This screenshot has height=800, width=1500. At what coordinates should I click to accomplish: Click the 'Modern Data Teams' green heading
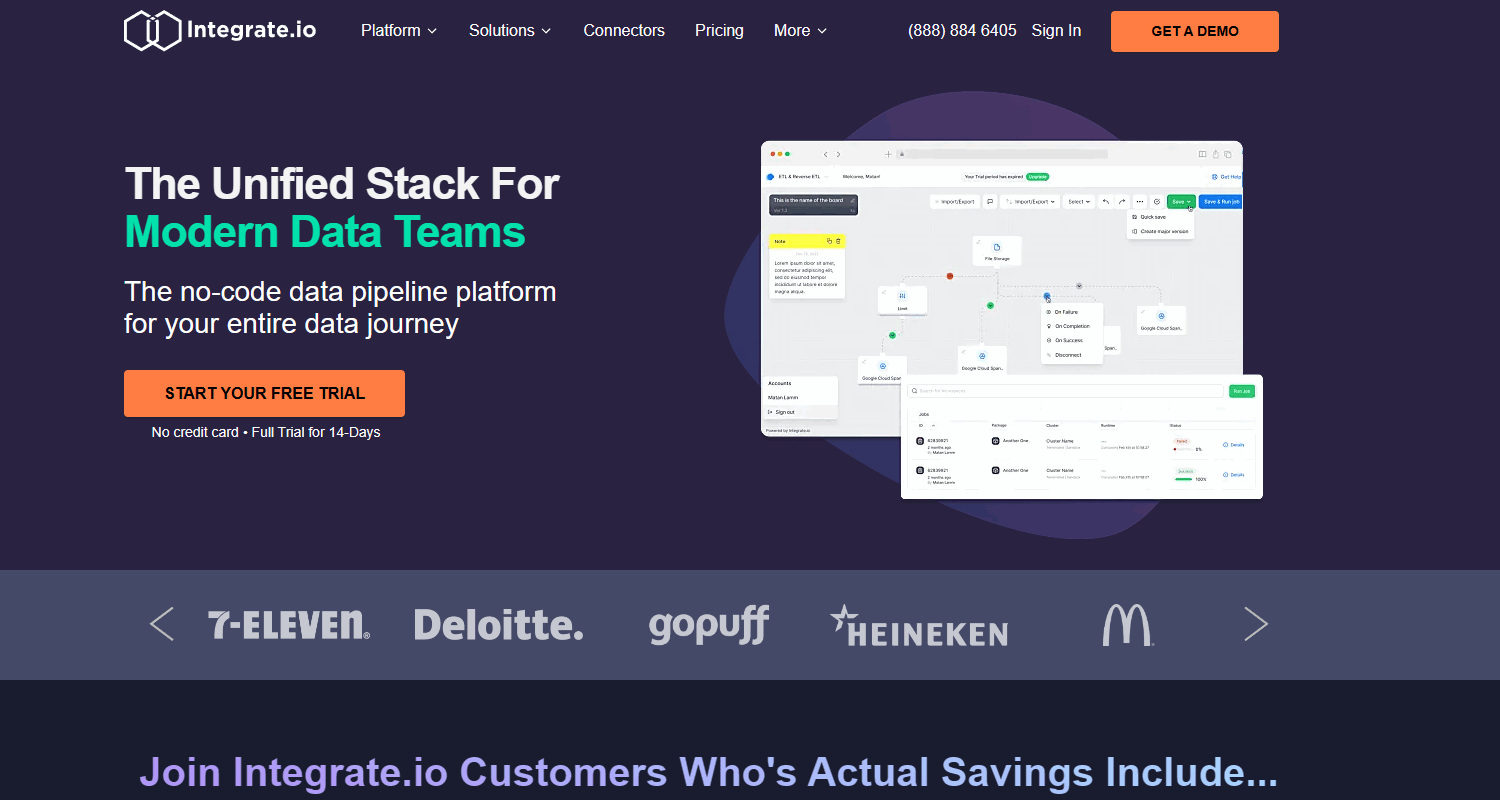[x=325, y=232]
